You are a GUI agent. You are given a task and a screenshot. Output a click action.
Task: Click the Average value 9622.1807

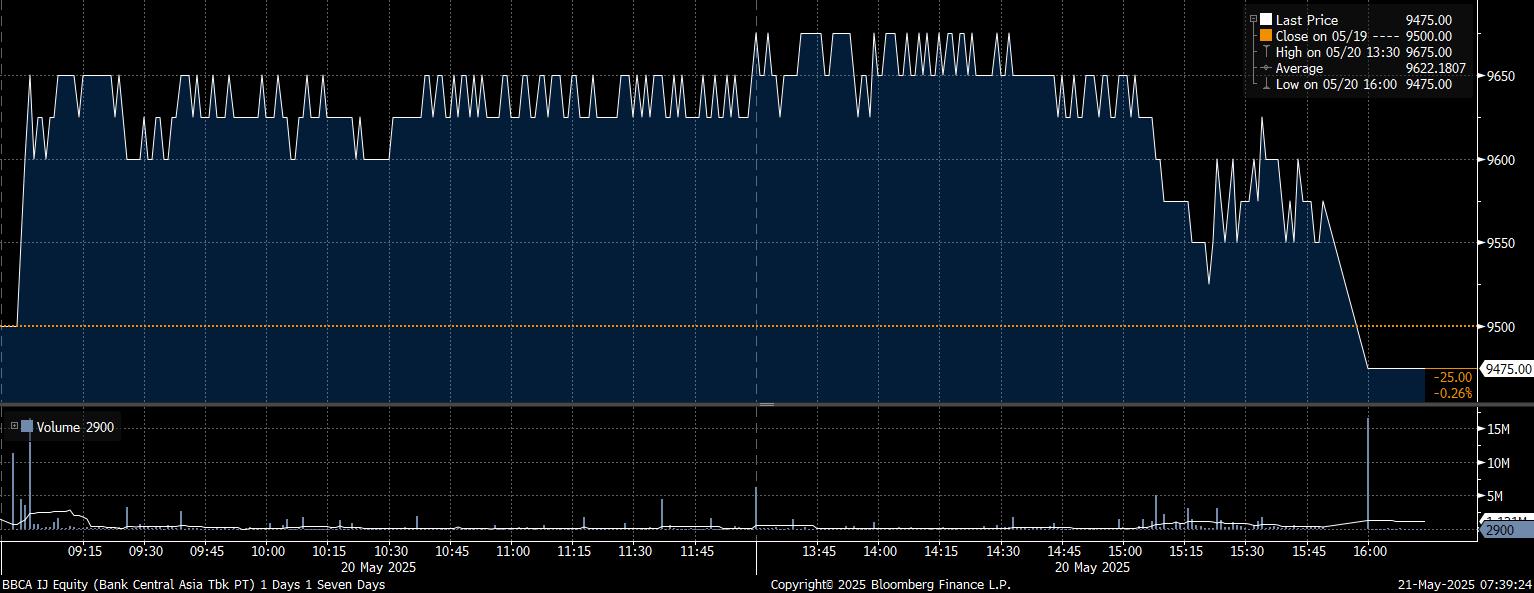point(1436,68)
